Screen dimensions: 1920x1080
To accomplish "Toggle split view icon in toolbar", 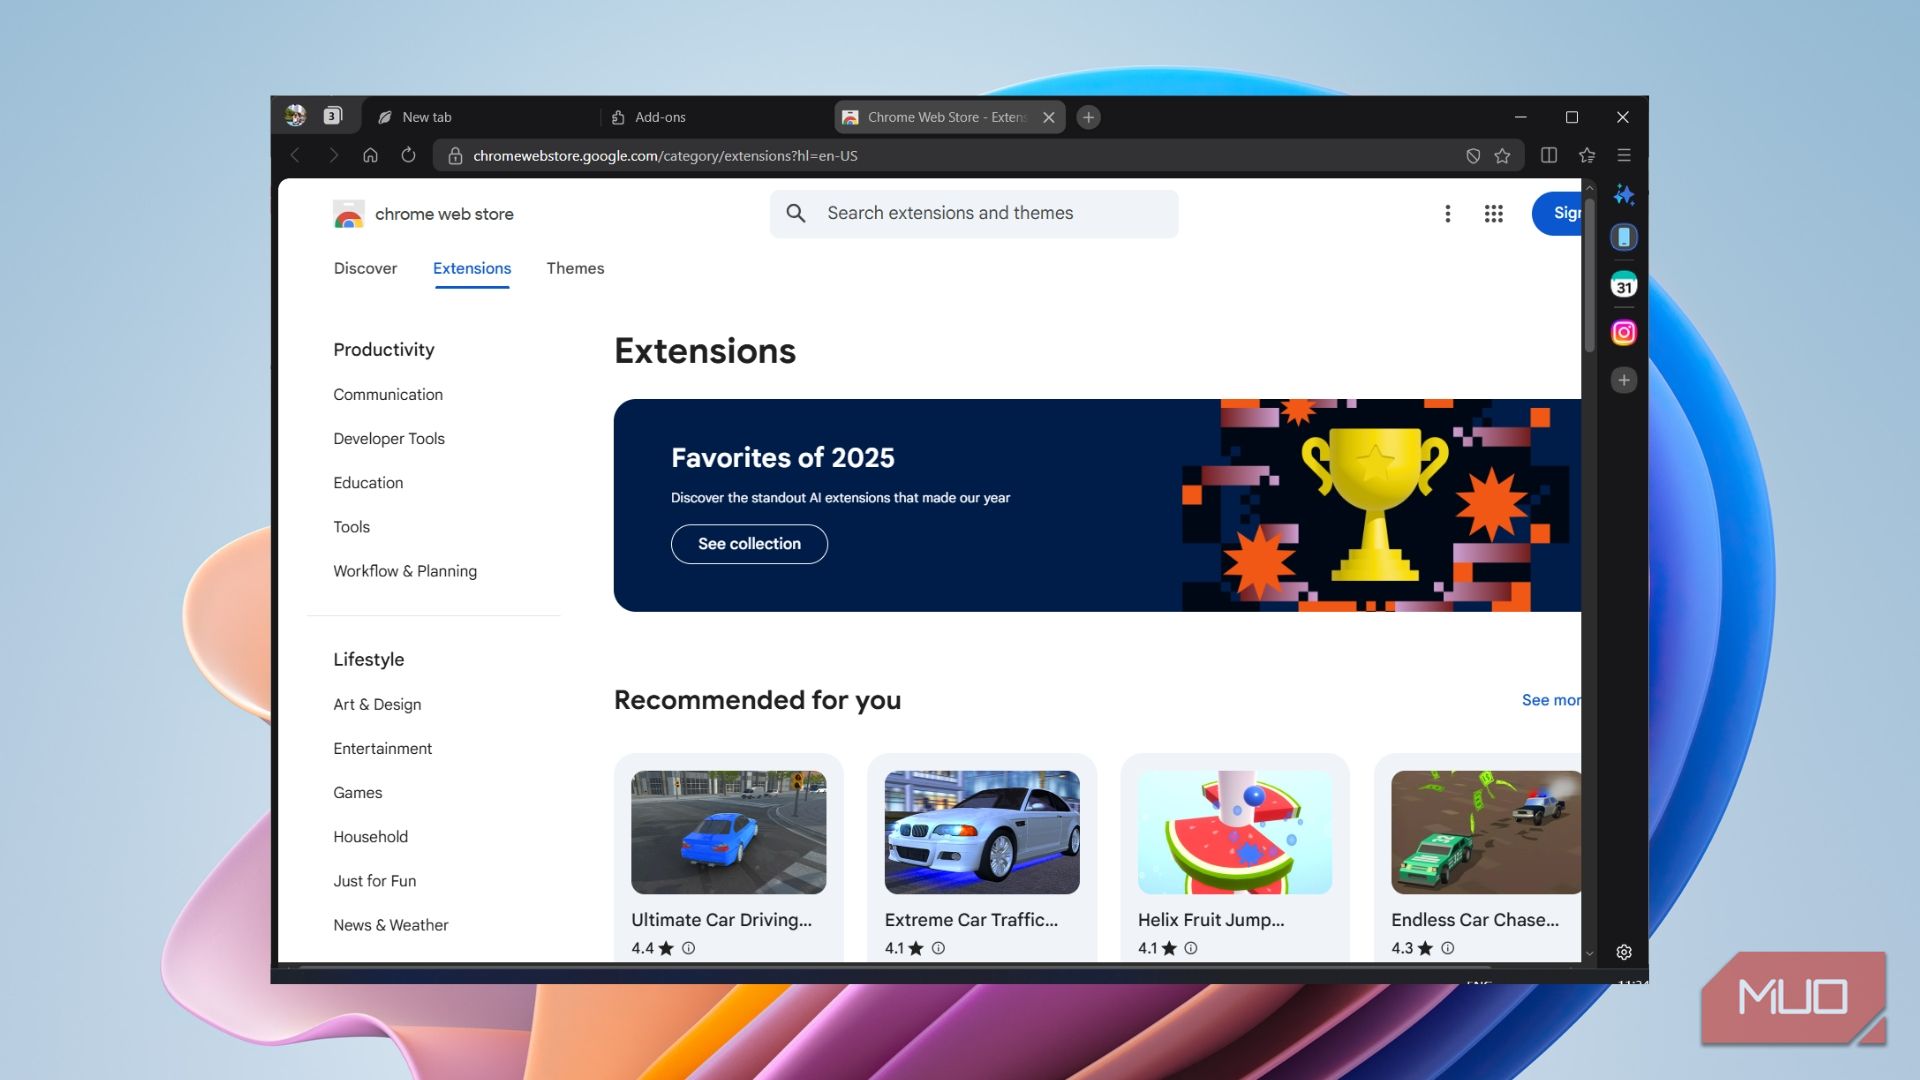I will point(1549,155).
